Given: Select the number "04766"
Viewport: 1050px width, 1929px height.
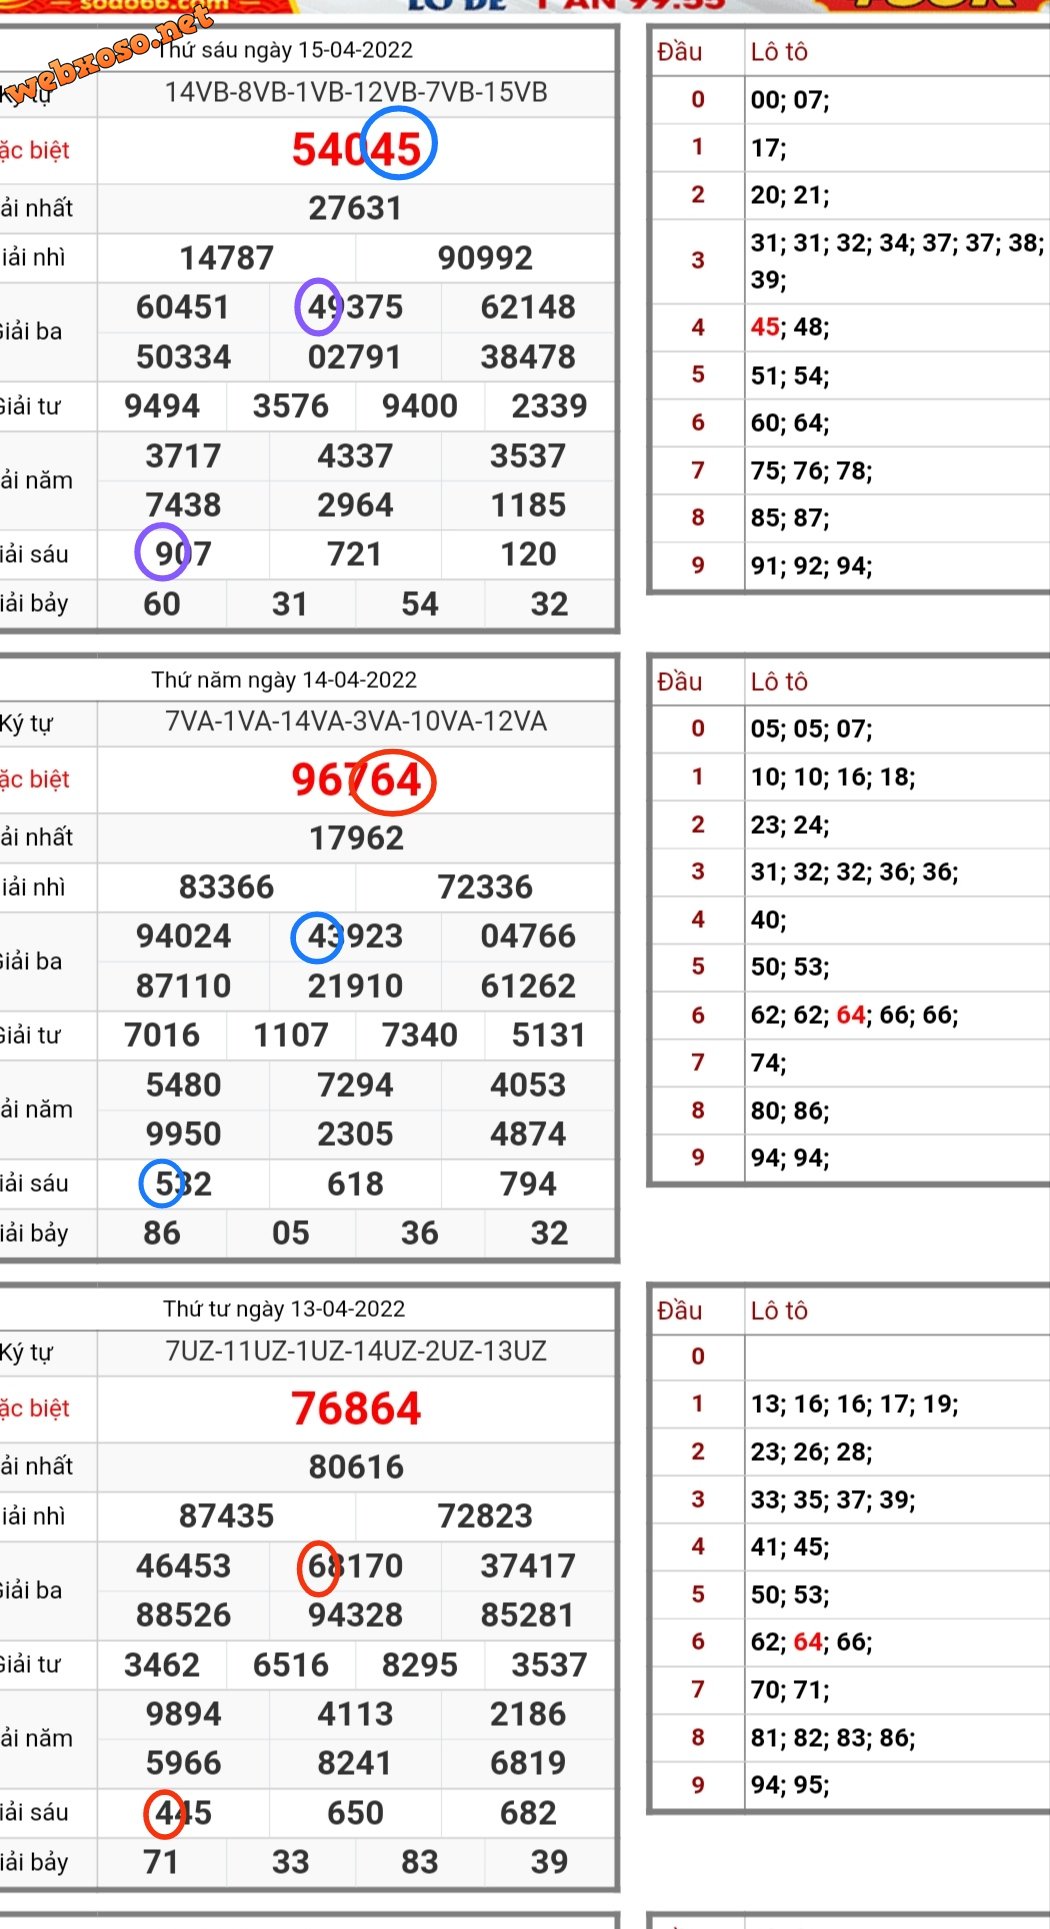Looking at the screenshot, I should point(528,936).
